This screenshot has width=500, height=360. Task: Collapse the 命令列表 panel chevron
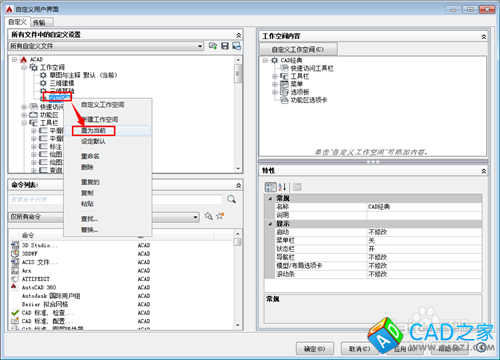coord(238,185)
